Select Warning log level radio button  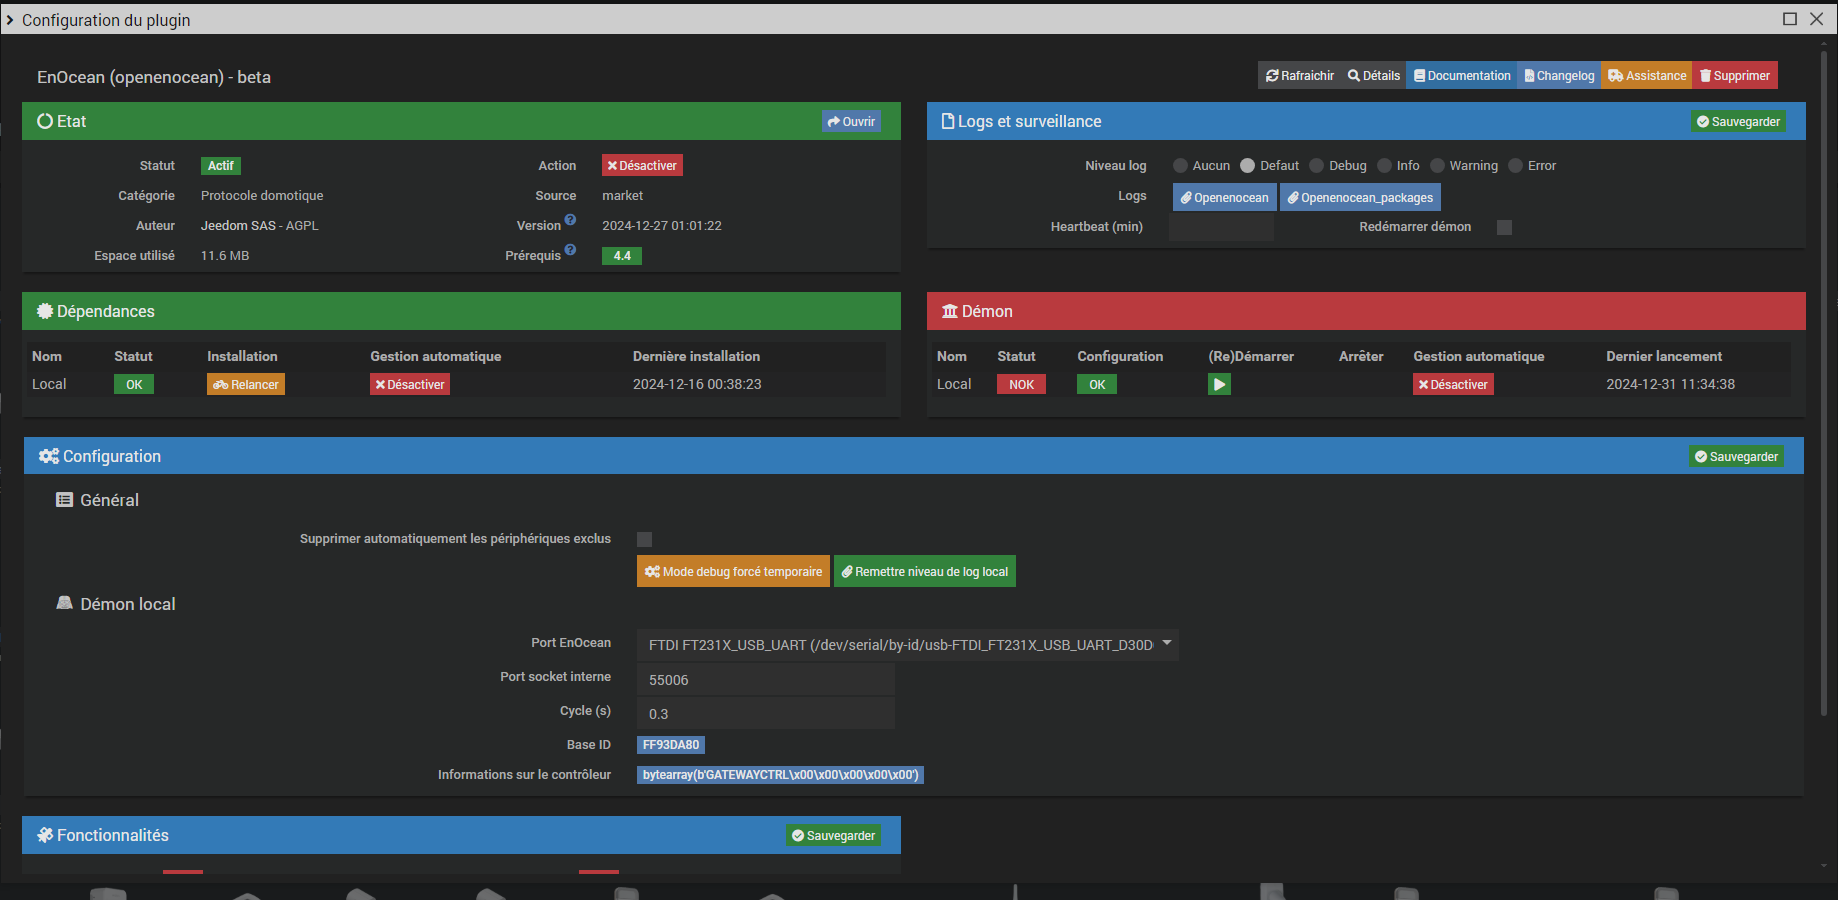coord(1438,166)
